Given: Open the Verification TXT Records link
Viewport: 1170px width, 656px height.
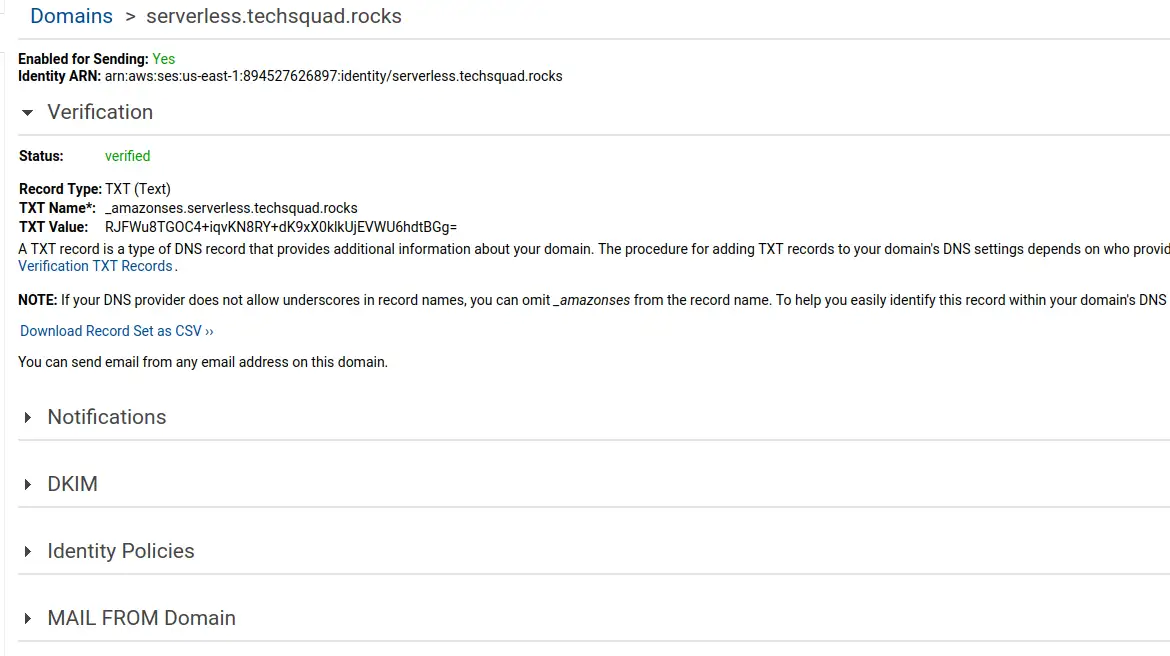Looking at the screenshot, I should click(x=96, y=266).
